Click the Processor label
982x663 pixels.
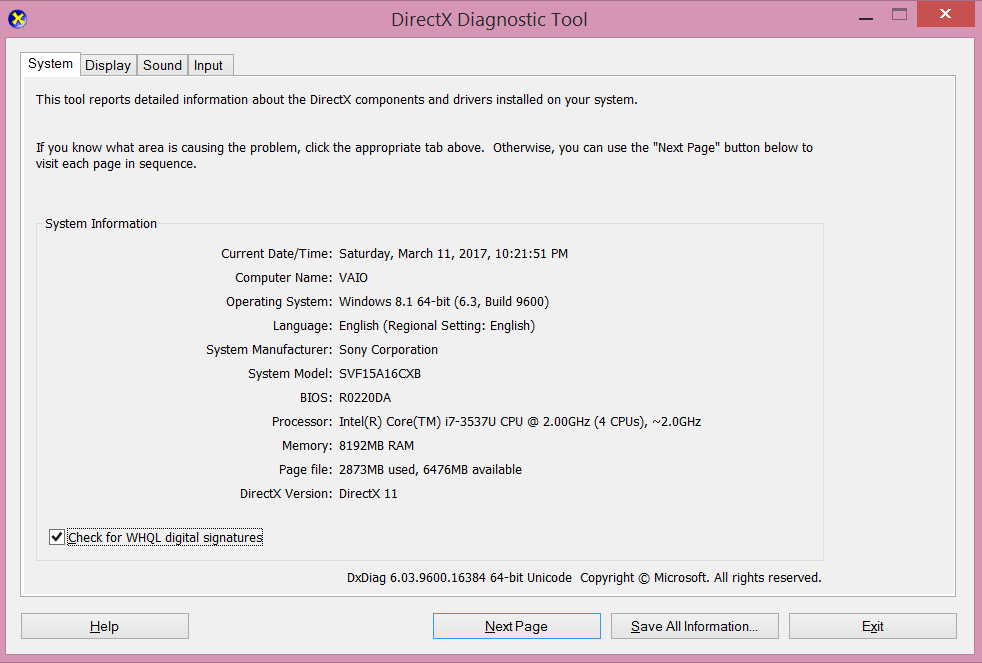tap(302, 421)
